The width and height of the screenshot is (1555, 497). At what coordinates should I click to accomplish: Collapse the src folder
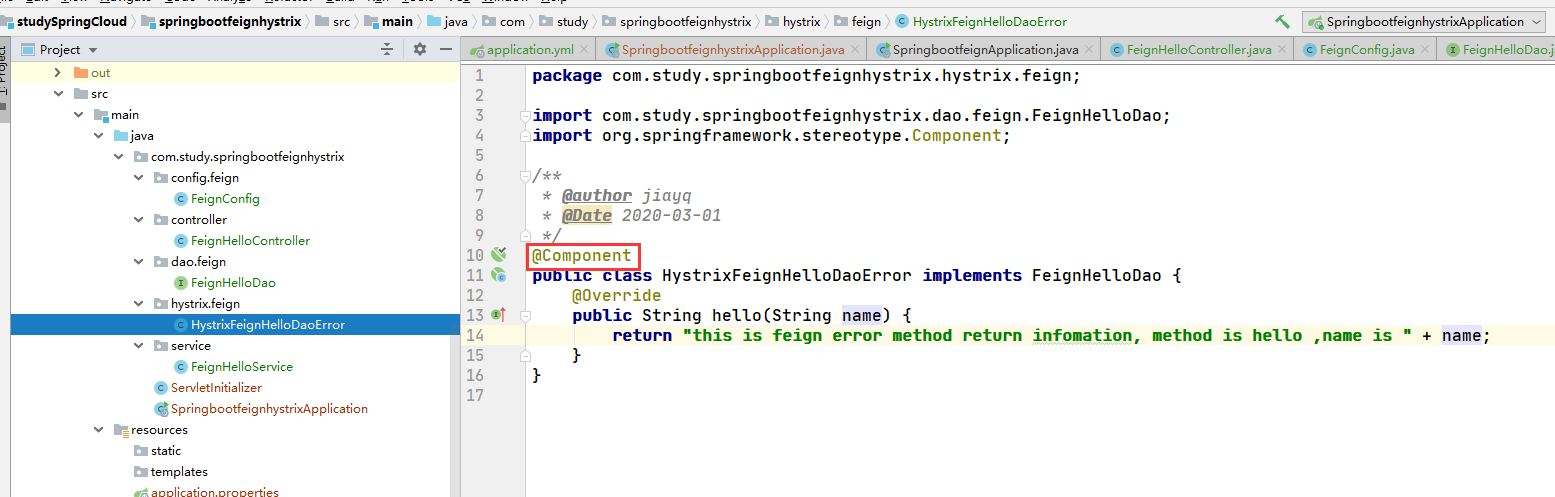coord(58,94)
